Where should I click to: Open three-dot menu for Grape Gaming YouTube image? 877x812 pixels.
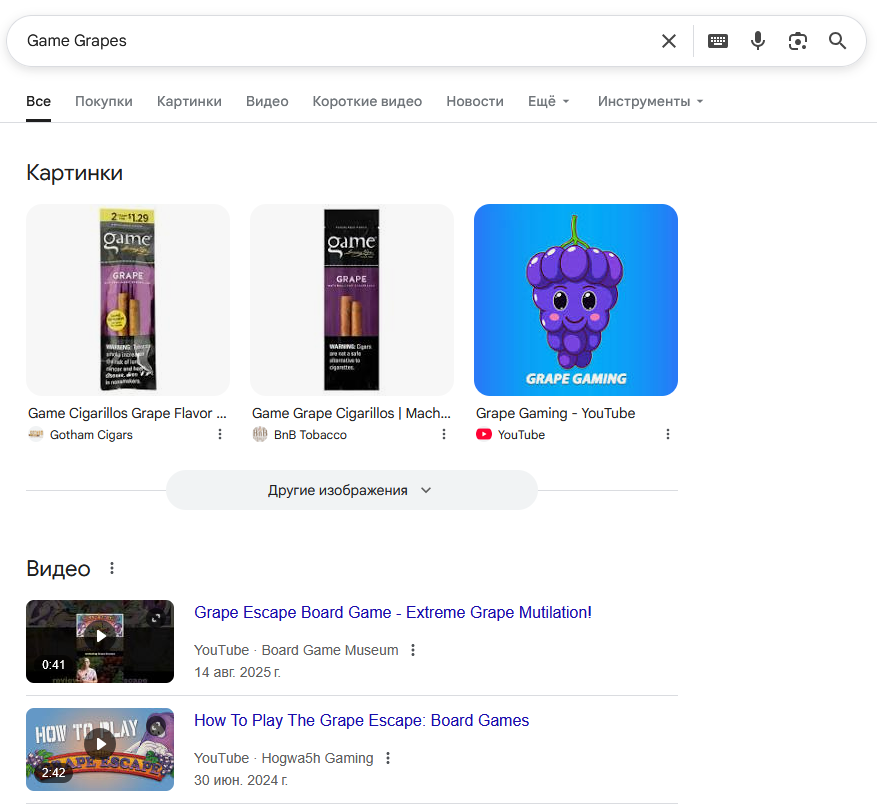tap(667, 435)
